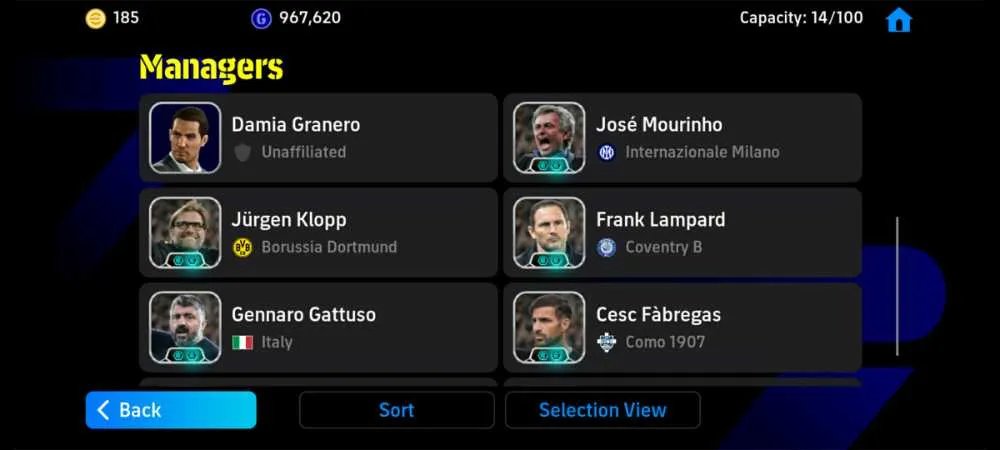1000x450 pixels.
Task: Click the Como 1907 club crest
Action: pyautogui.click(x=607, y=342)
